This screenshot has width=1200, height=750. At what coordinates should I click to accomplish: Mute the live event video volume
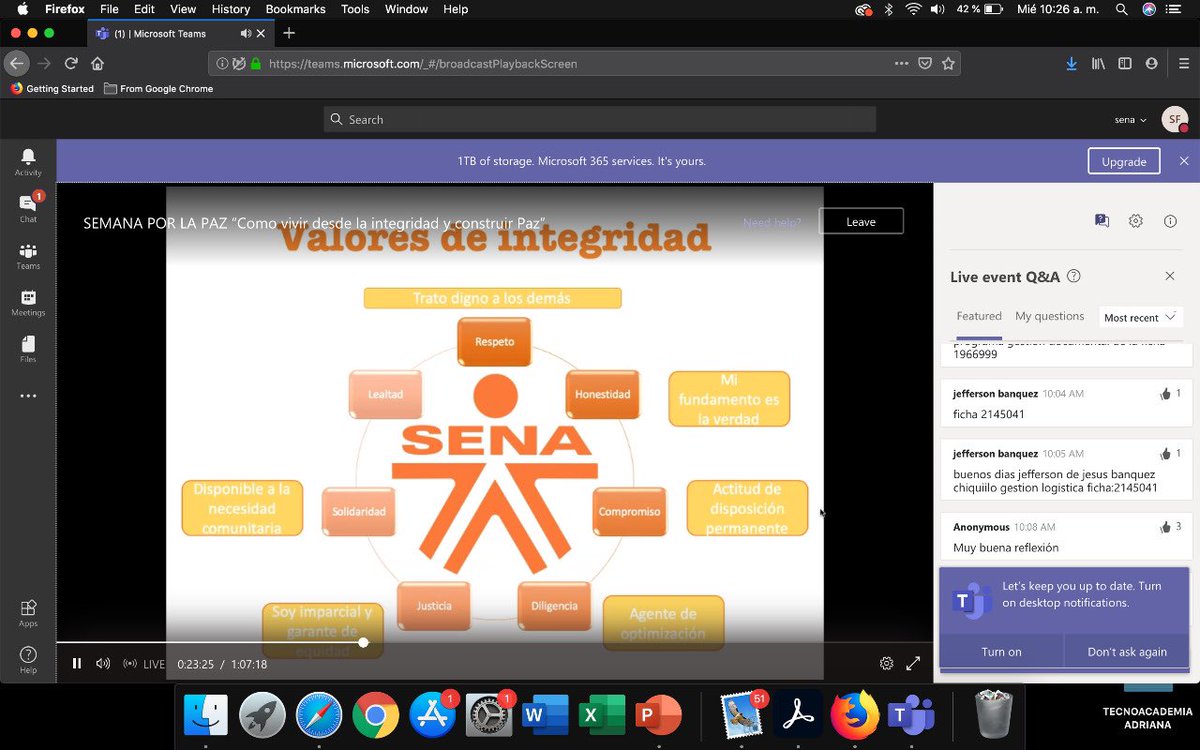tap(103, 663)
